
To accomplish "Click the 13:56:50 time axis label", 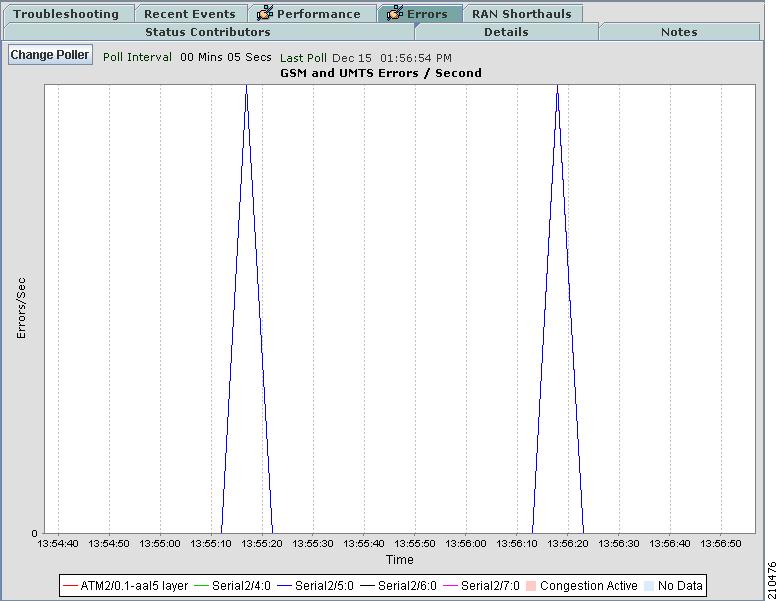I will (721, 543).
